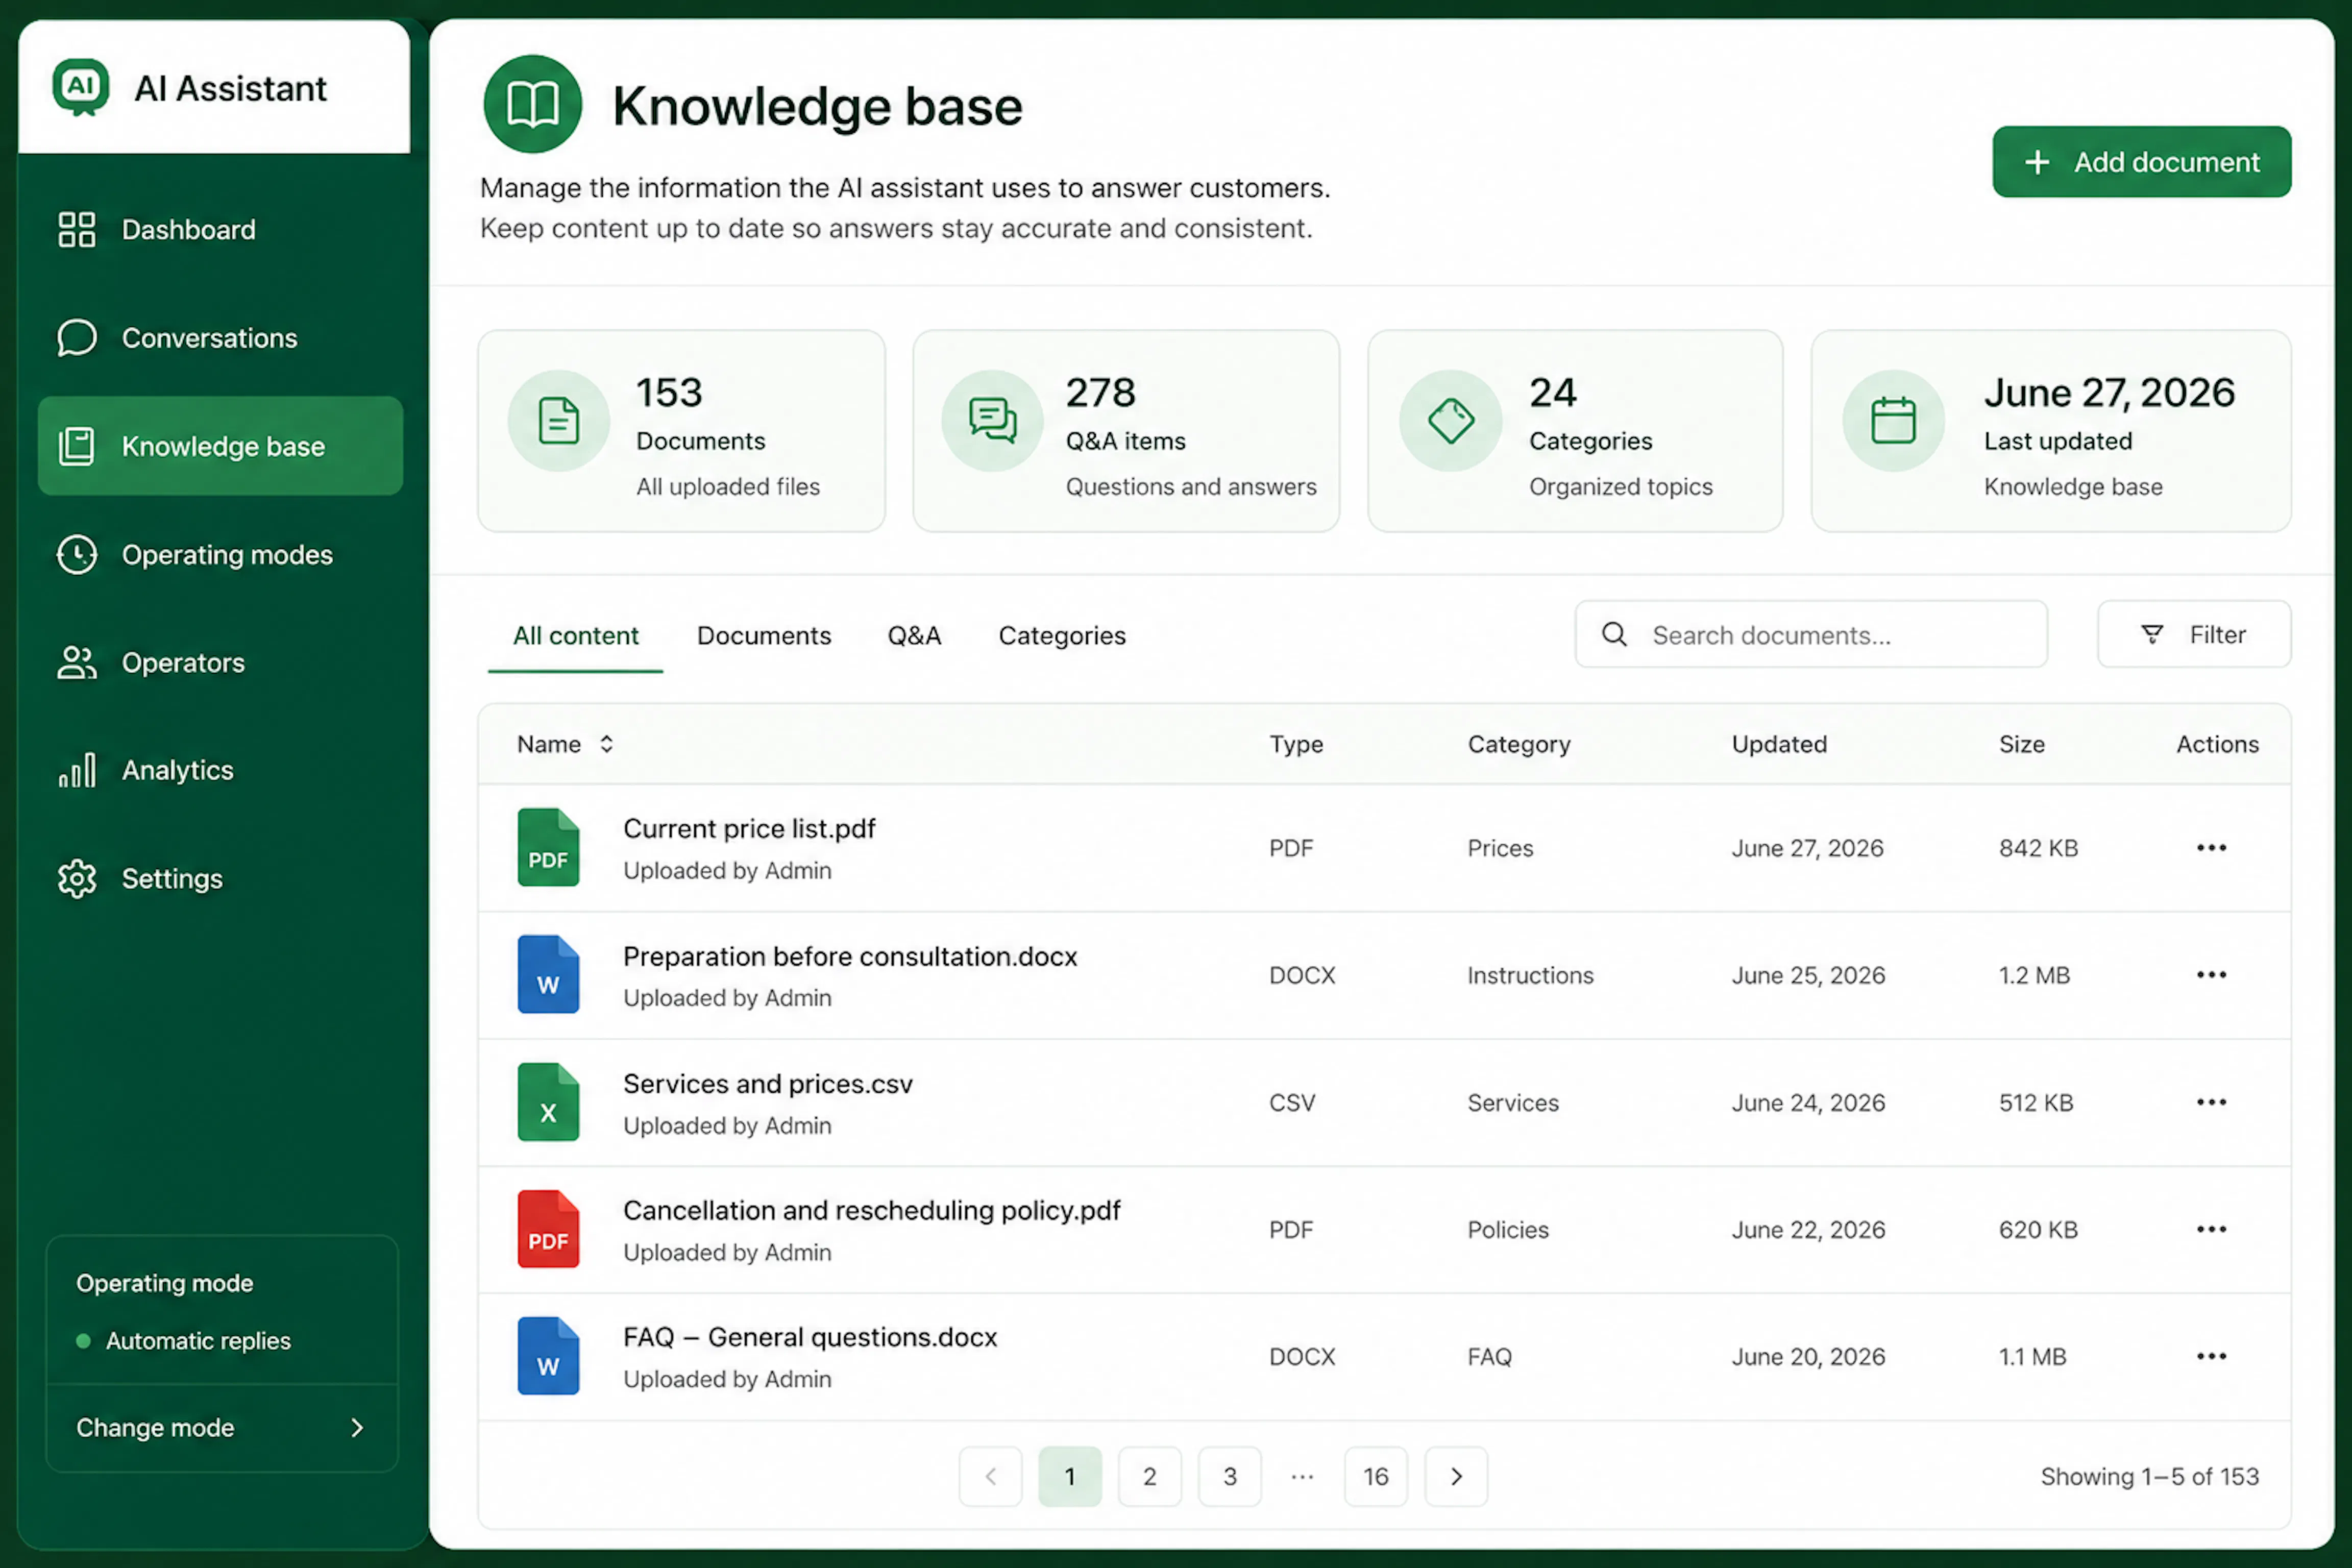This screenshot has height=1568, width=2352.
Task: Switch to the Documents tab
Action: pyautogui.click(x=764, y=636)
